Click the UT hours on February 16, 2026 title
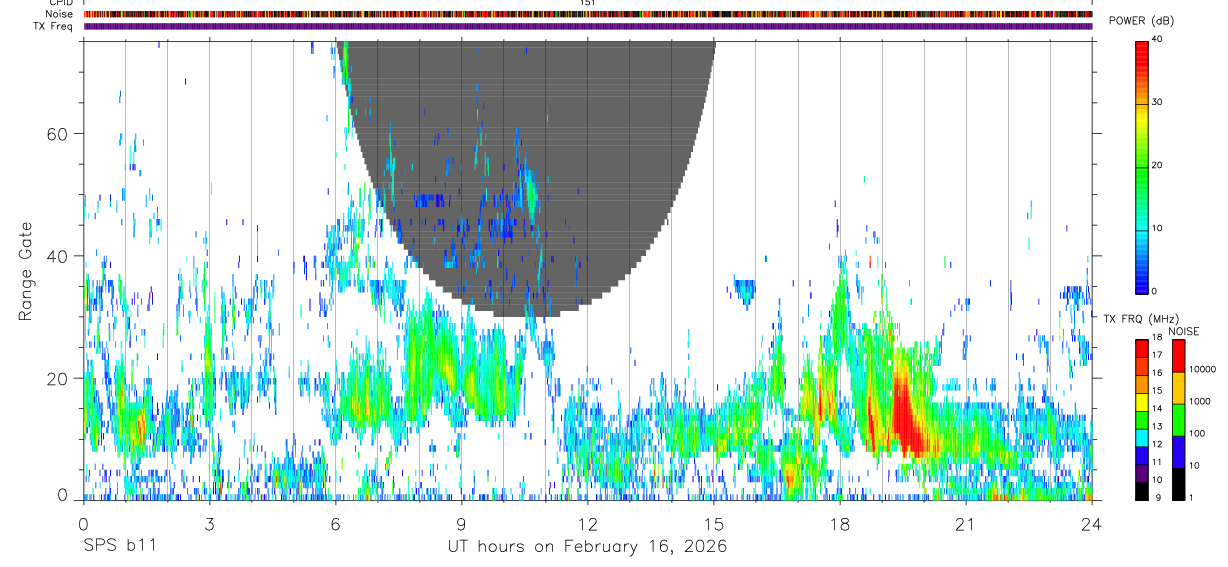The height and width of the screenshot is (567, 1228). coord(587,547)
